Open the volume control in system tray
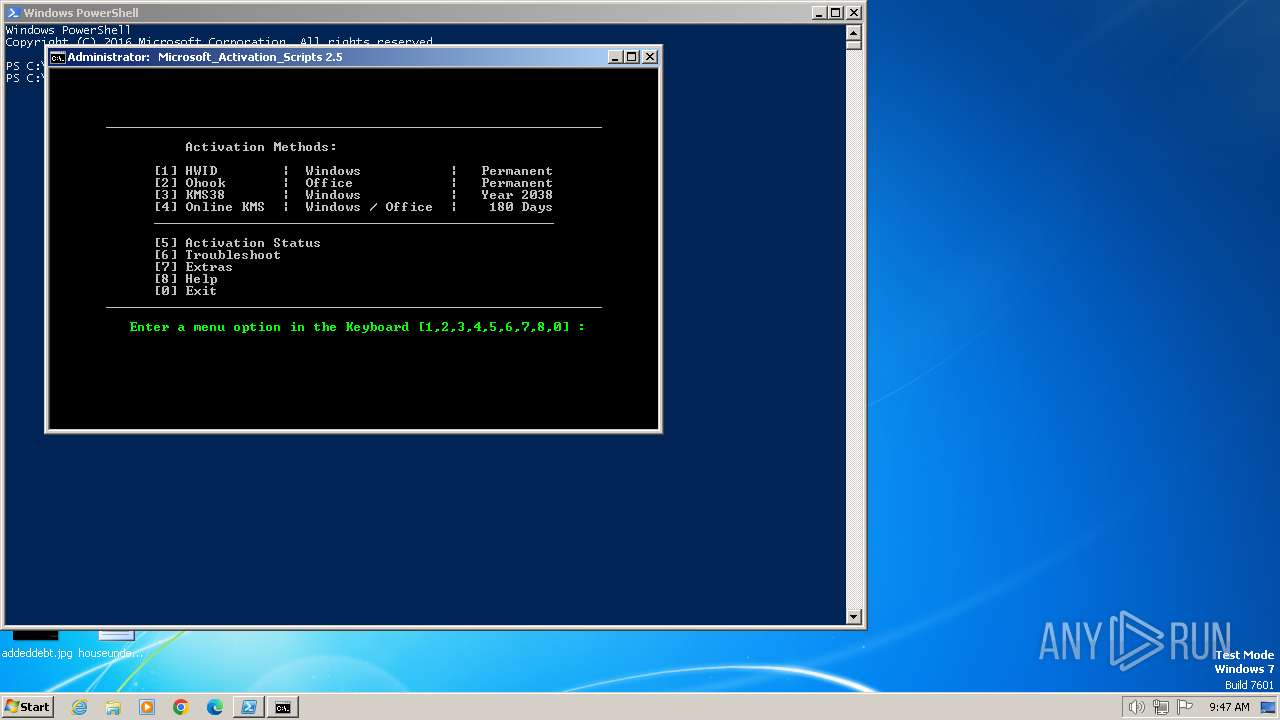1280x720 pixels. 1136,707
